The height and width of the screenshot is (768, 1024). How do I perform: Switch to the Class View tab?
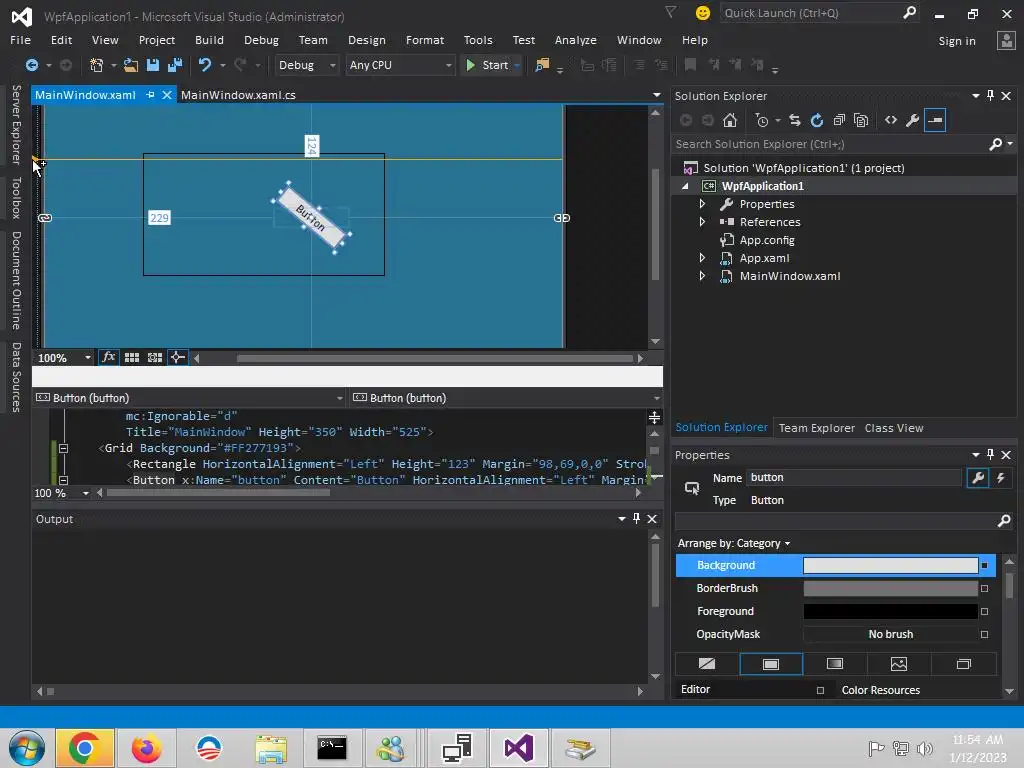(x=894, y=428)
